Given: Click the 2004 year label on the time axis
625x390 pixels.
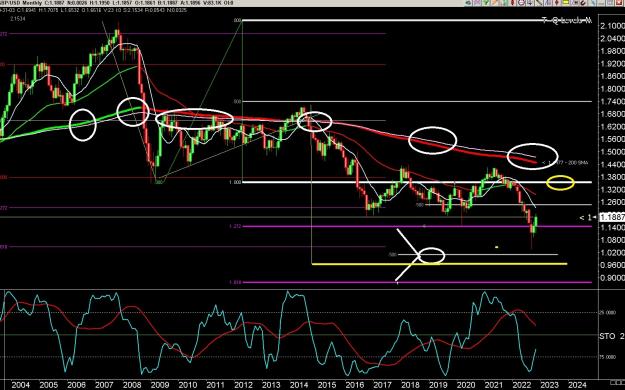Looking at the screenshot, I should [x=21, y=385].
